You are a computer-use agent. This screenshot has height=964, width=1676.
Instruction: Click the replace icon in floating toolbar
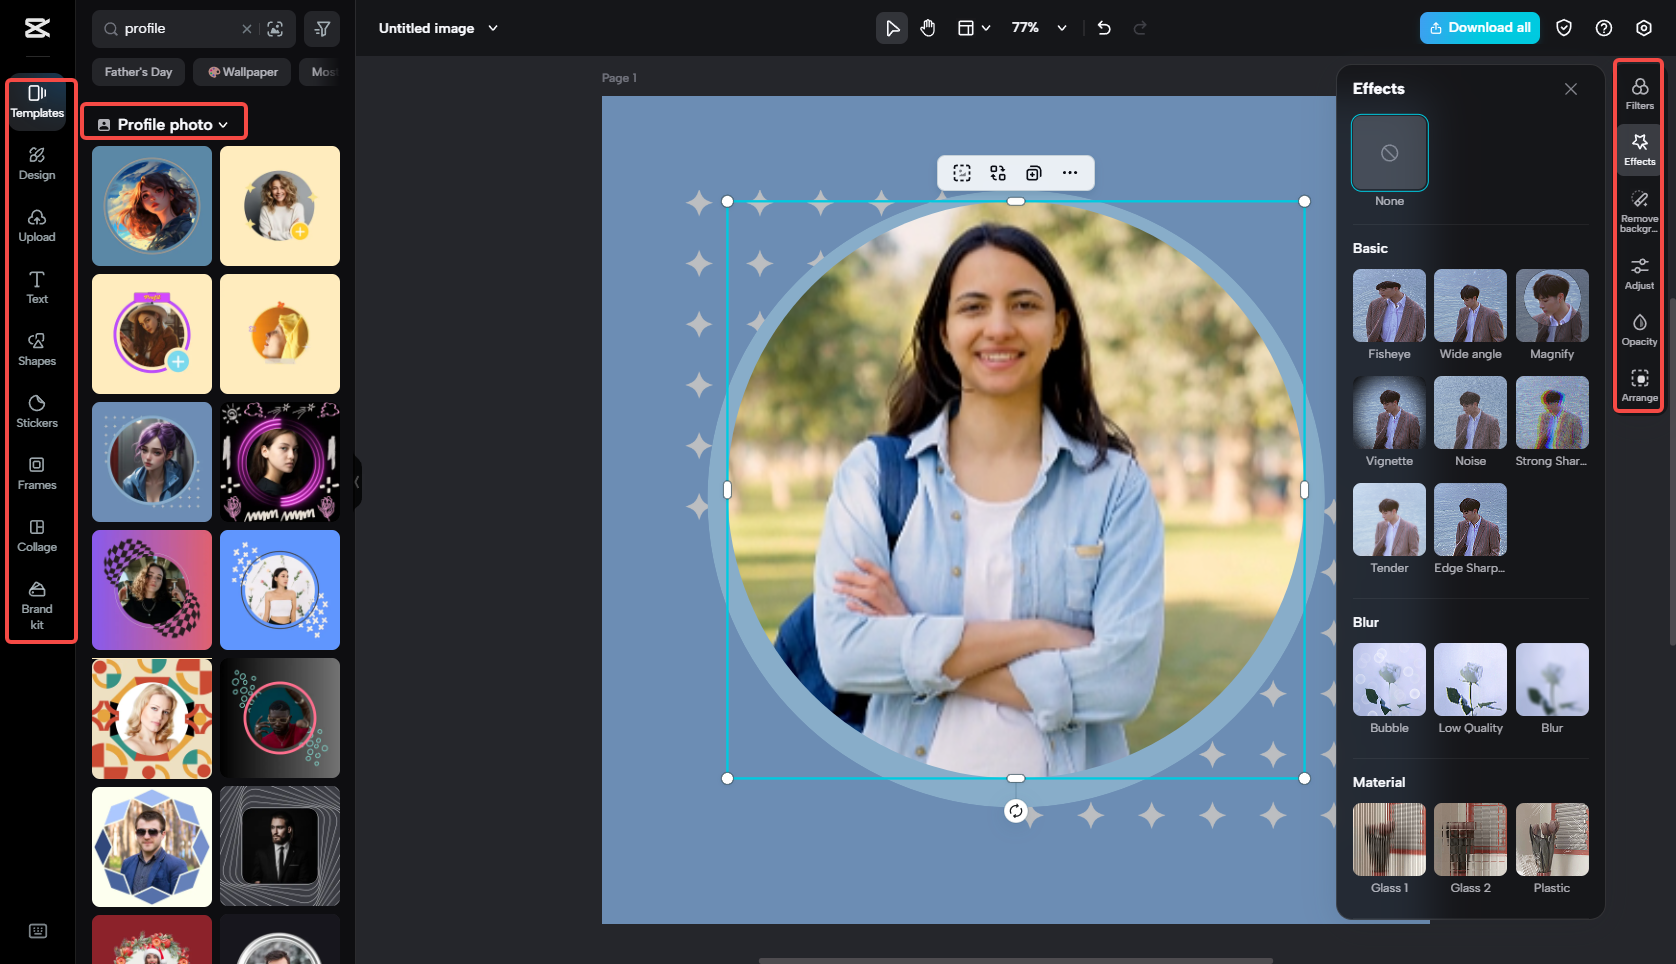[x=998, y=173]
